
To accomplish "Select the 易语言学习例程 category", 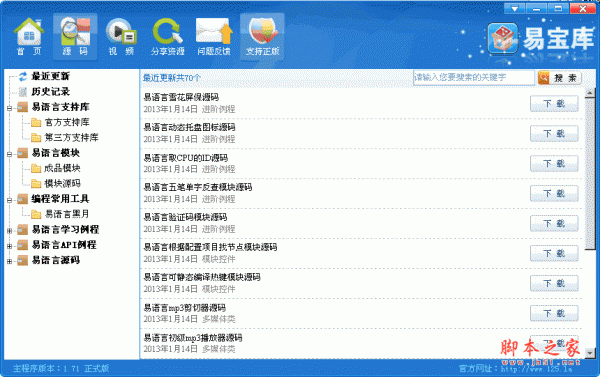I will pyautogui.click(x=65, y=229).
